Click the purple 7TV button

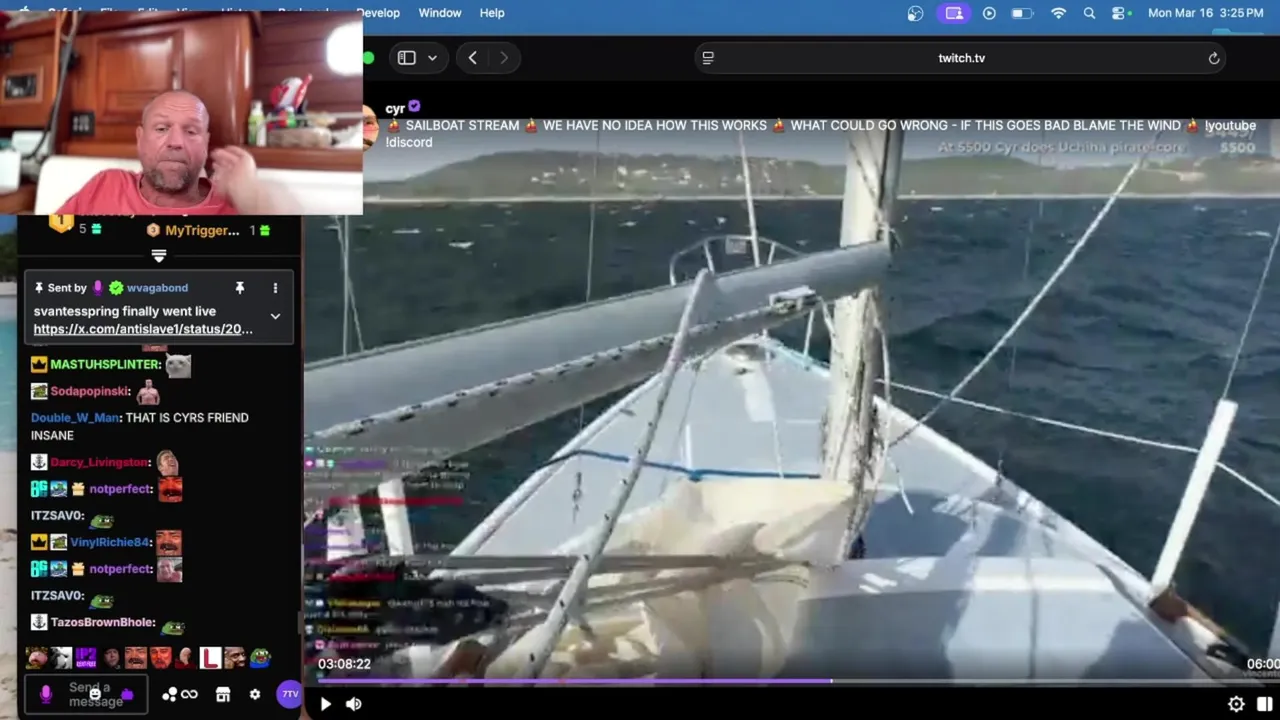point(289,693)
